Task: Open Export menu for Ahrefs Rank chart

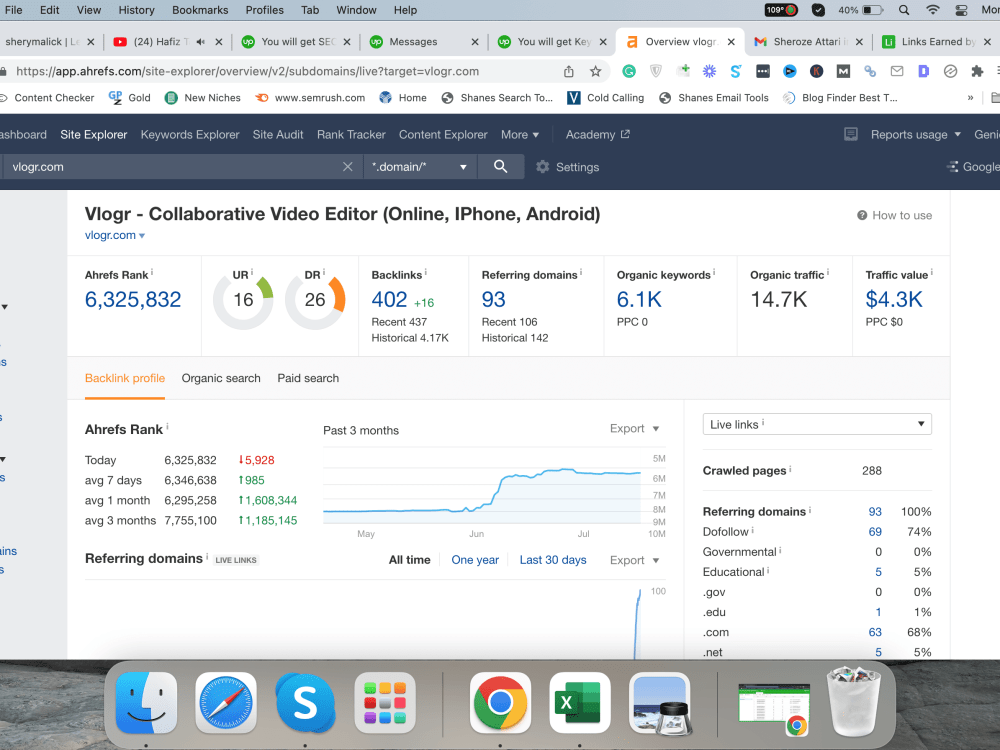Action: tap(634, 429)
